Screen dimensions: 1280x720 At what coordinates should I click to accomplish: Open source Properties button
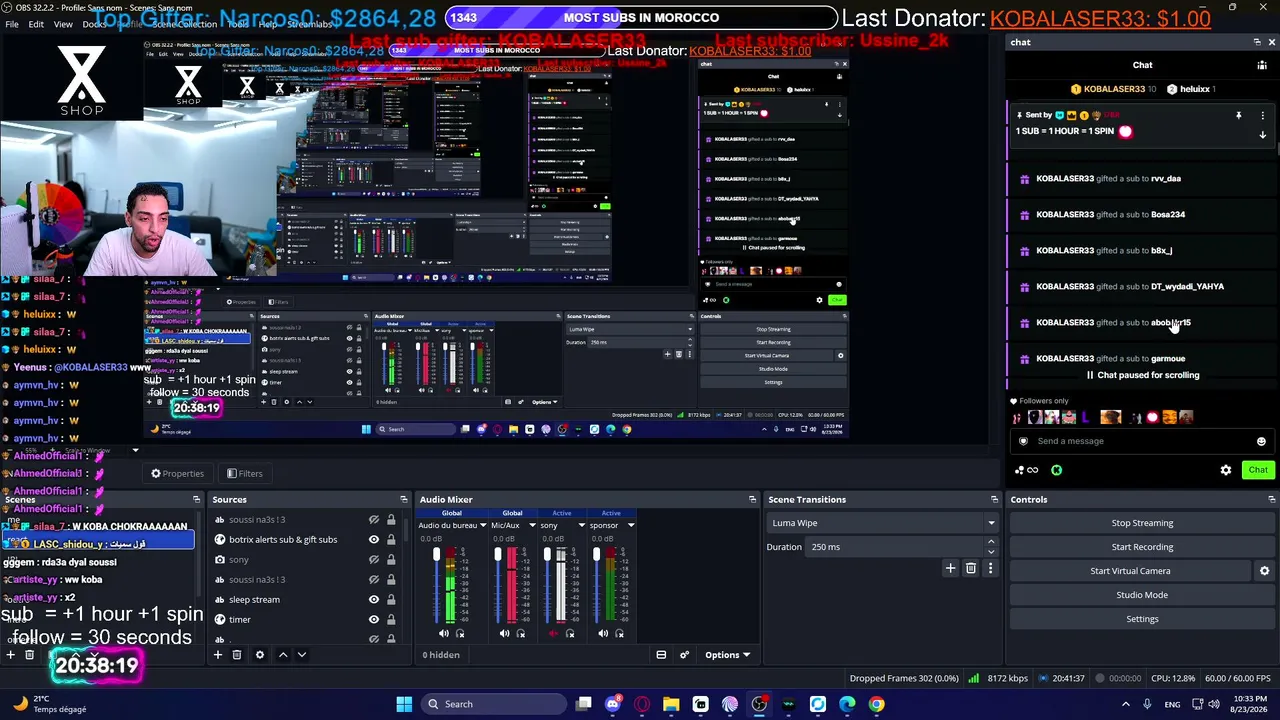[x=177, y=474]
